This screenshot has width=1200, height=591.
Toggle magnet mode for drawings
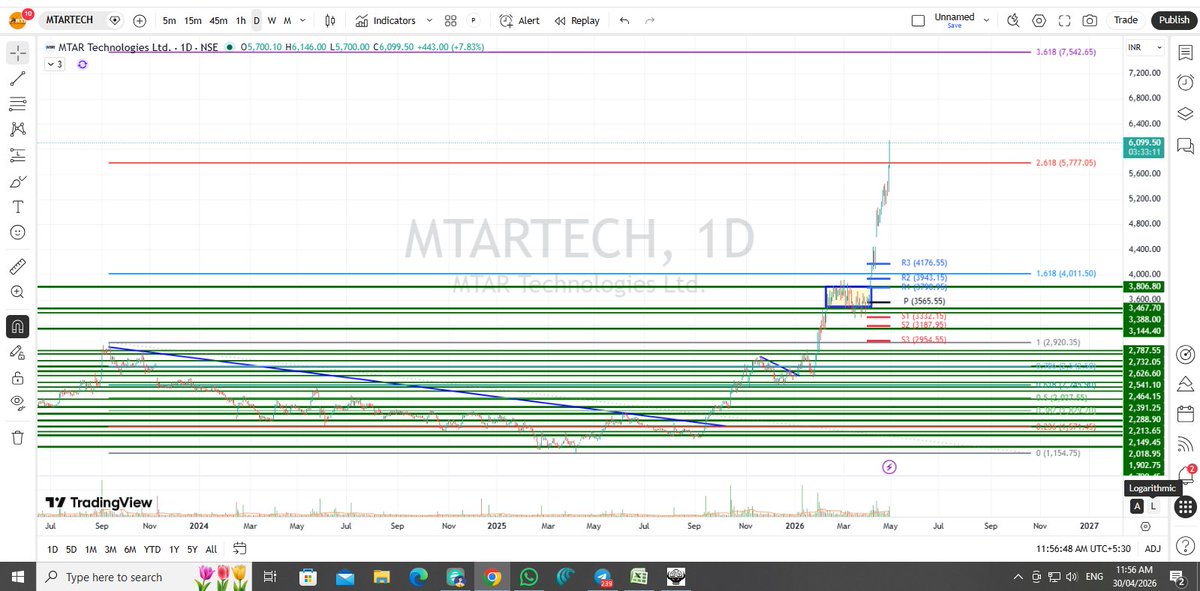pyautogui.click(x=17, y=326)
